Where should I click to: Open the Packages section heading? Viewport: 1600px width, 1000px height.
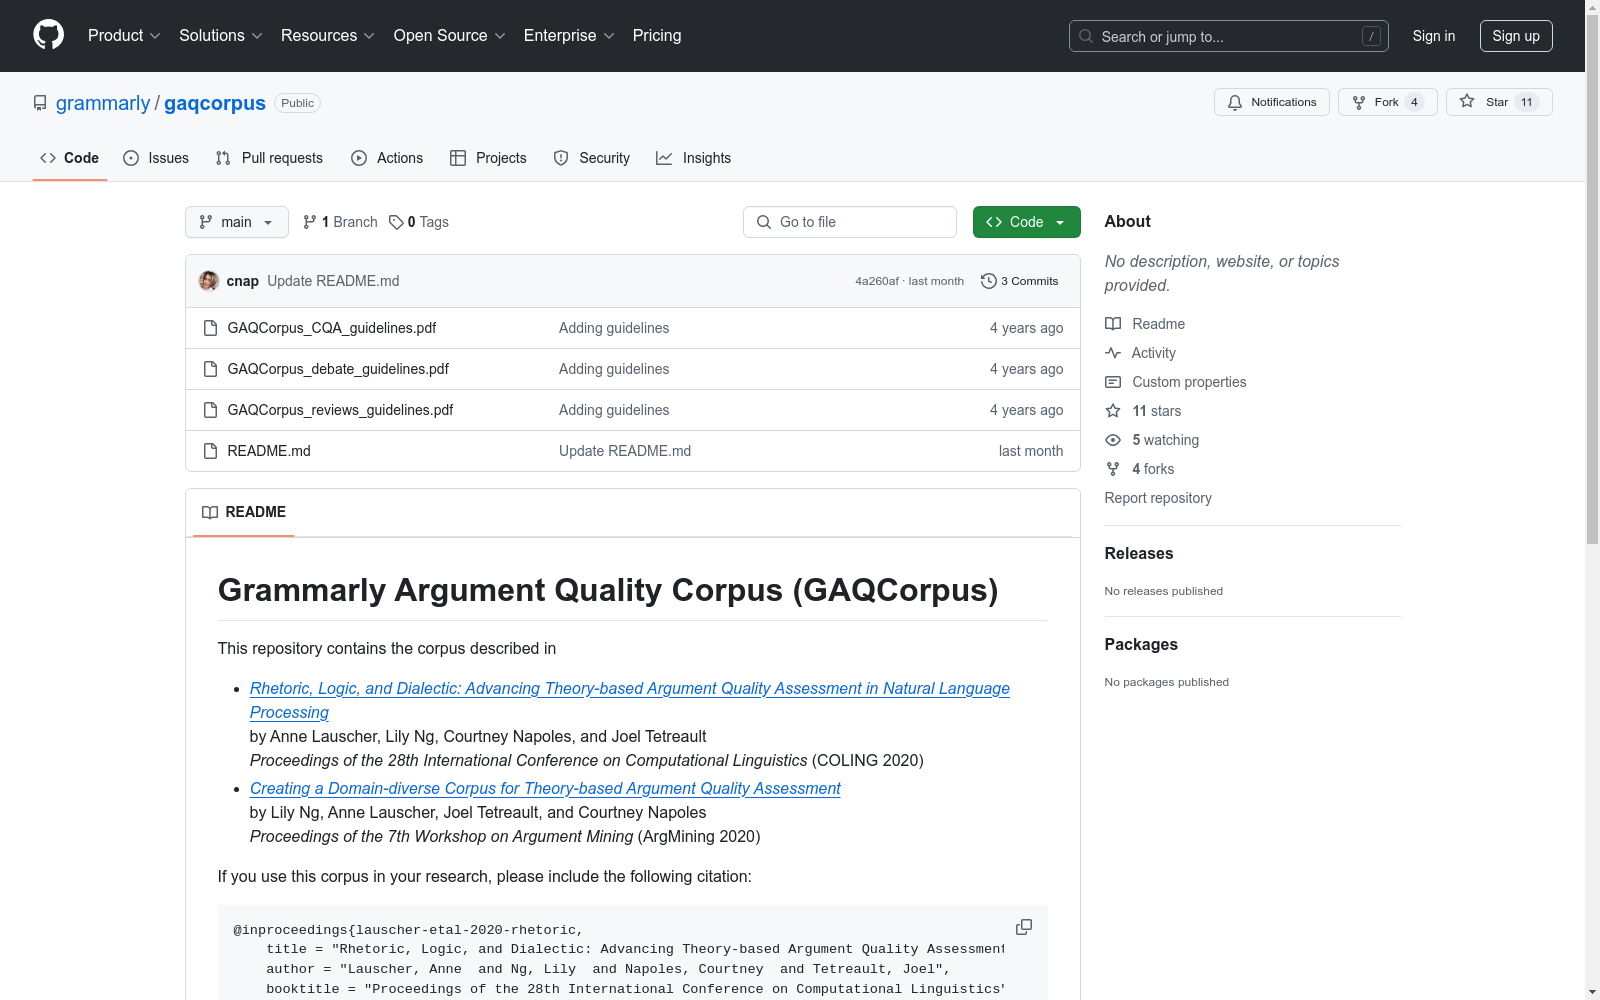(1141, 644)
